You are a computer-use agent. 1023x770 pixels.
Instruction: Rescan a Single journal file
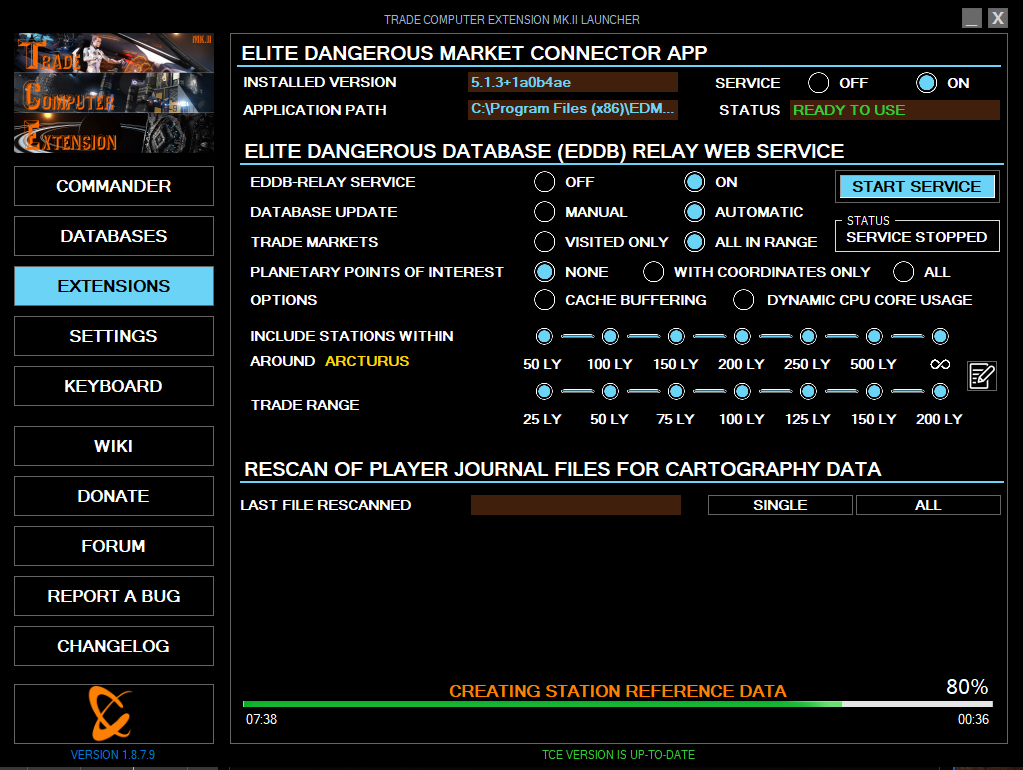pos(780,505)
